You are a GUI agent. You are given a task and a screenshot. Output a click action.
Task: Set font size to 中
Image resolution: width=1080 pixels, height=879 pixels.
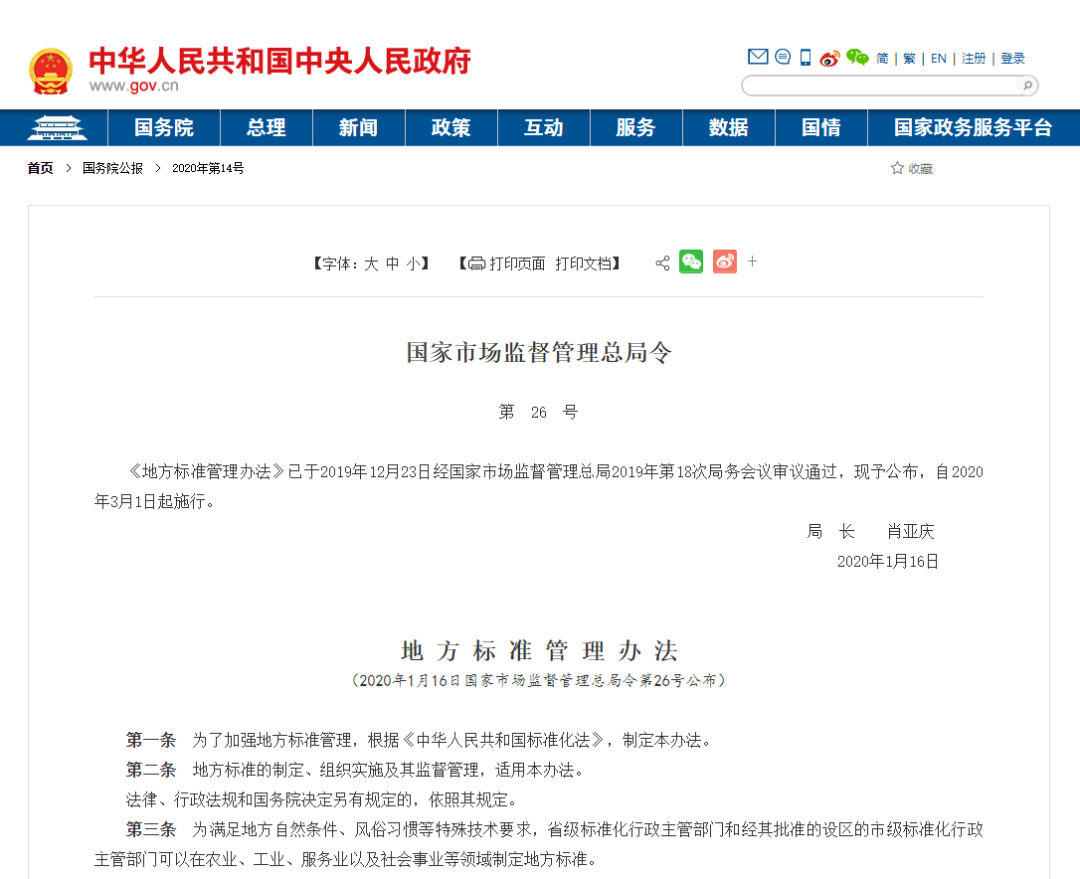[393, 264]
